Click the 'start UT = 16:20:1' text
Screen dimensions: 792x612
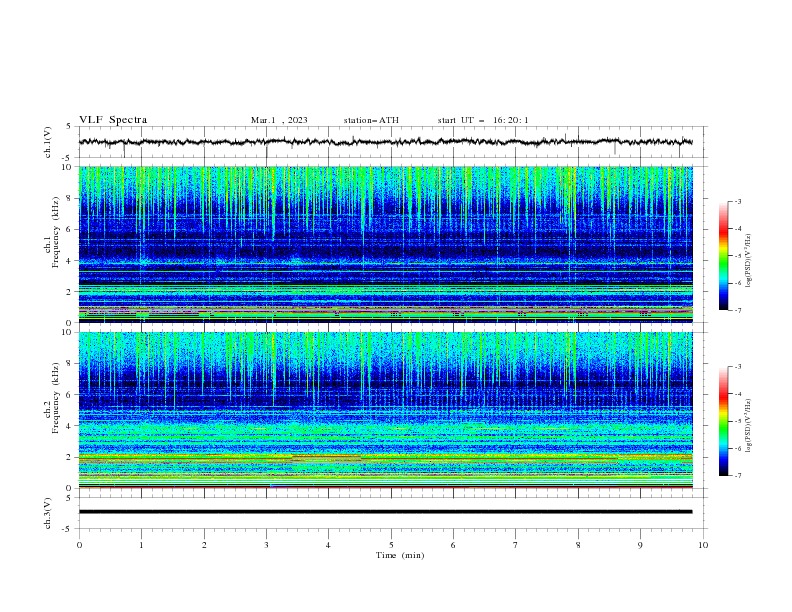point(482,120)
